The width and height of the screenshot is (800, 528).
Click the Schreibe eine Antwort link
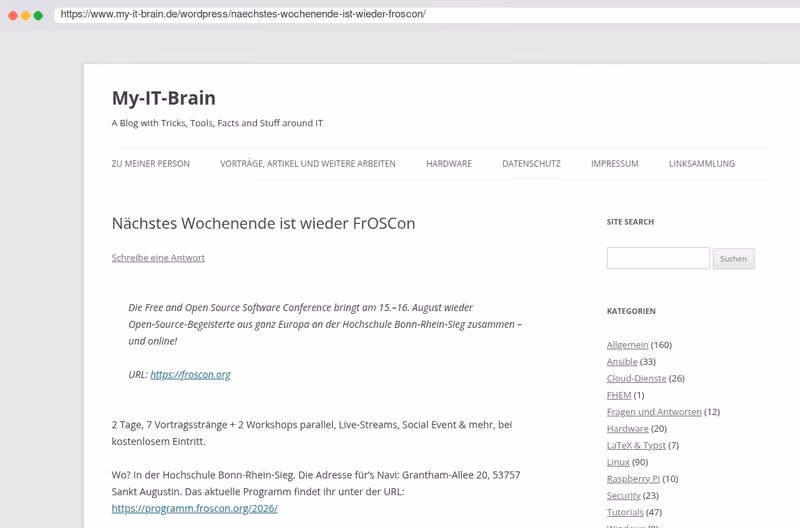click(158, 258)
